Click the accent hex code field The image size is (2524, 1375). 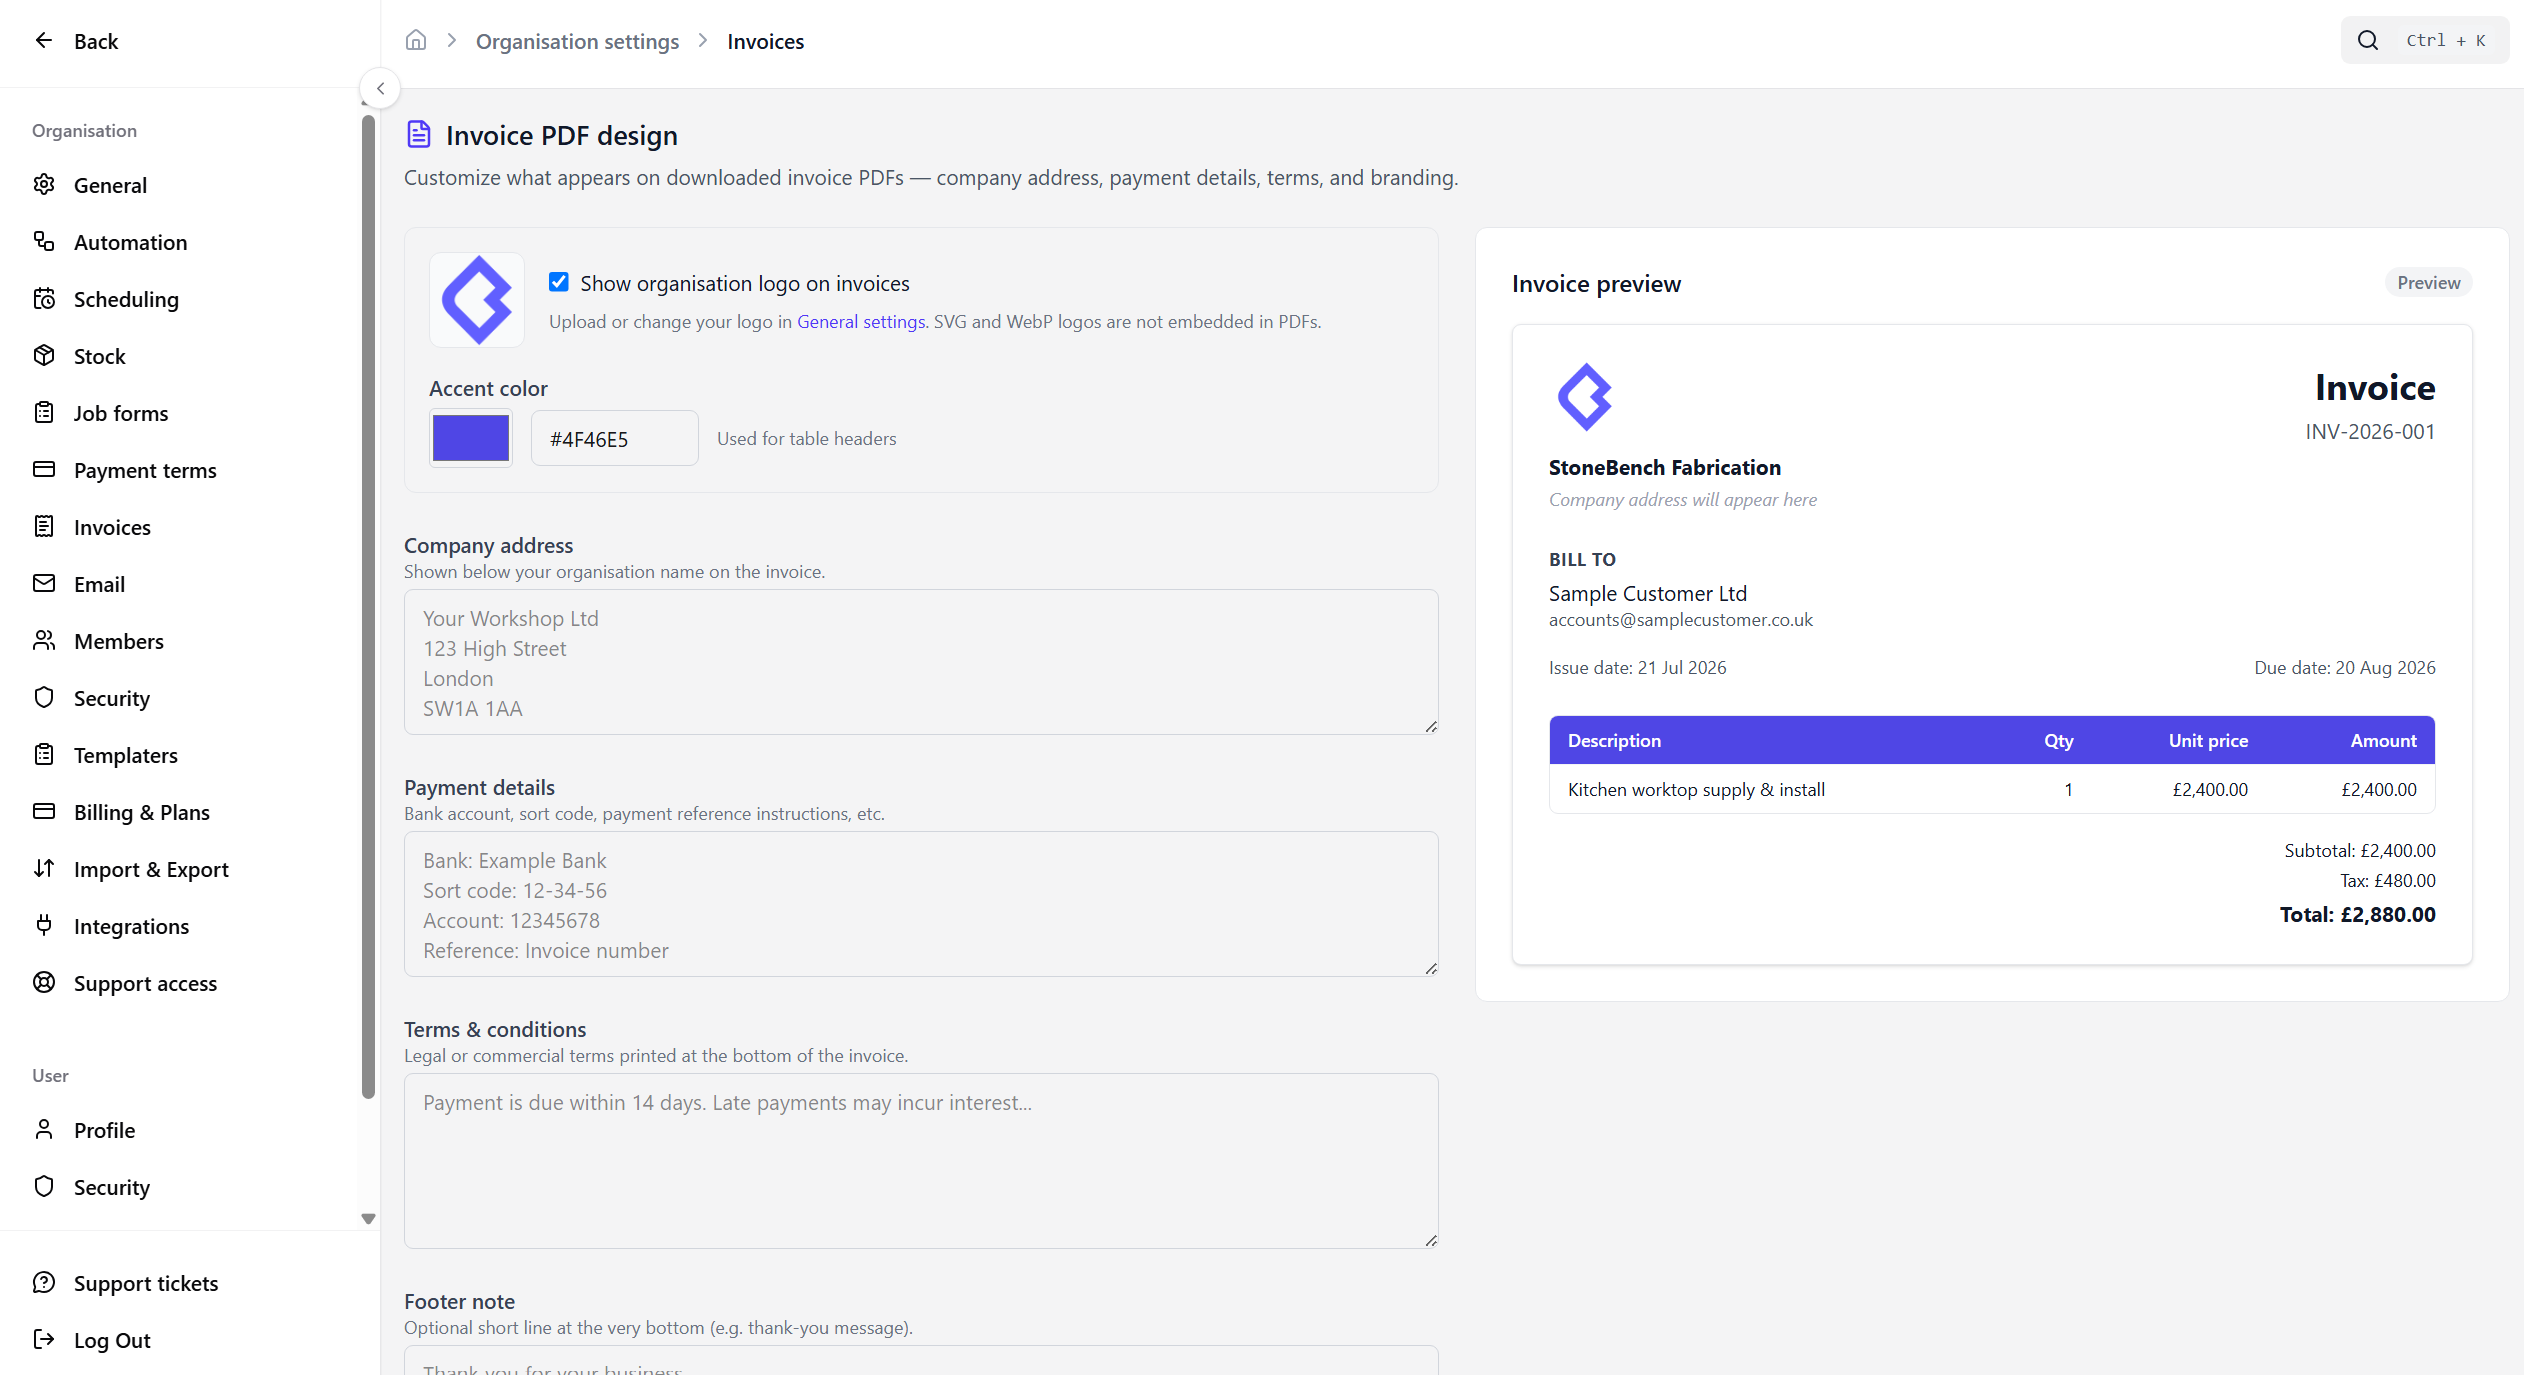(615, 438)
